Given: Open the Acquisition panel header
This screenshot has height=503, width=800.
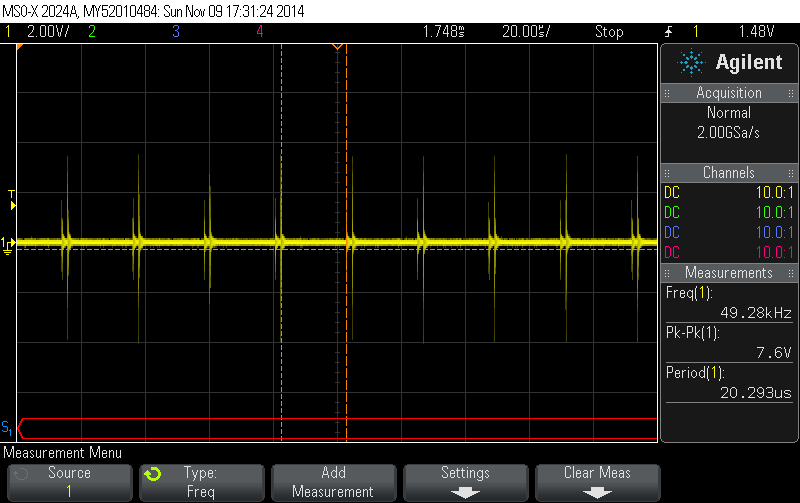Looking at the screenshot, I should point(729,93).
